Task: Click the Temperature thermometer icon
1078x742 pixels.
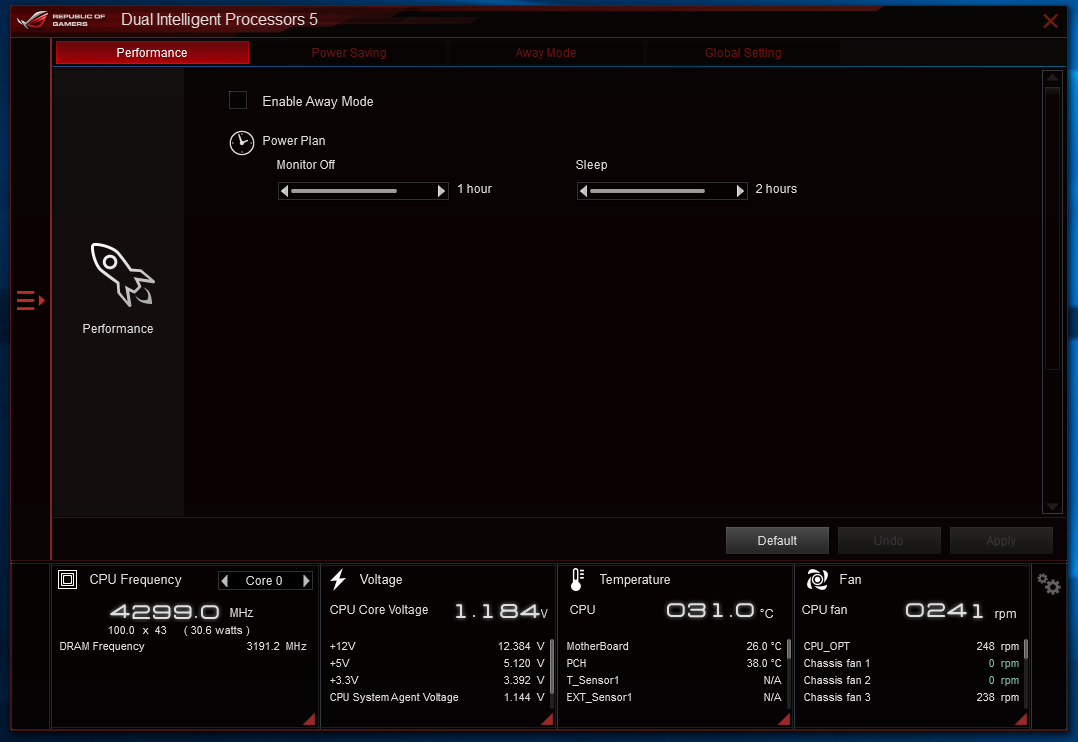Action: click(577, 580)
